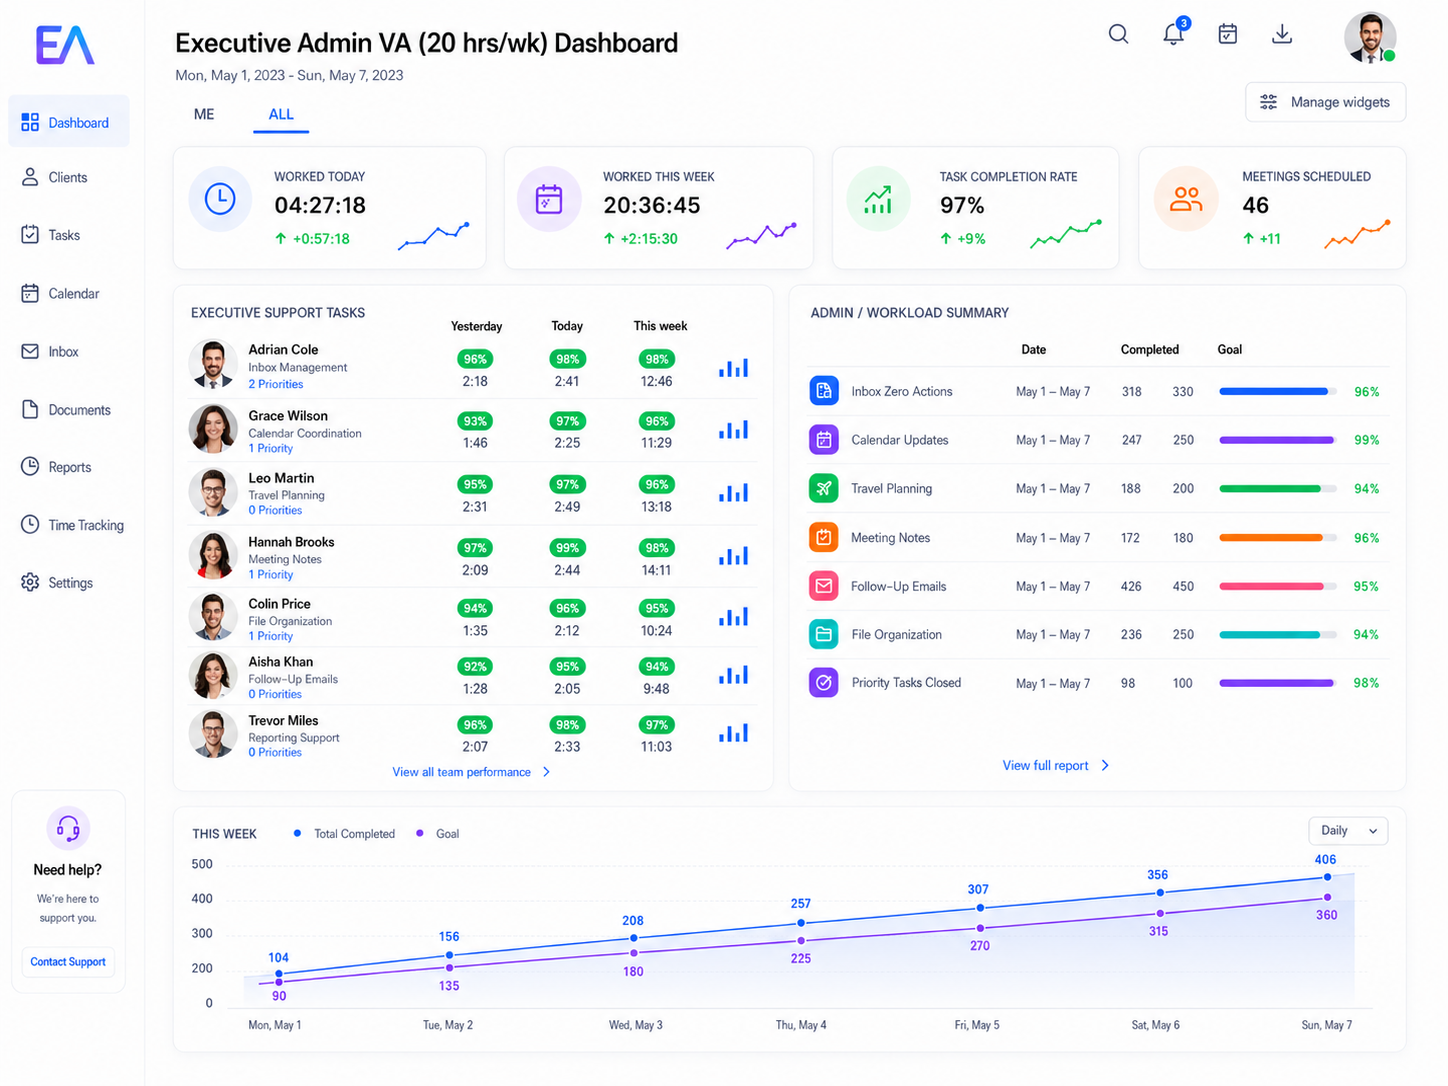Click the Worked This Week calendar icon
Screen dimensions: 1448x1086
549,199
